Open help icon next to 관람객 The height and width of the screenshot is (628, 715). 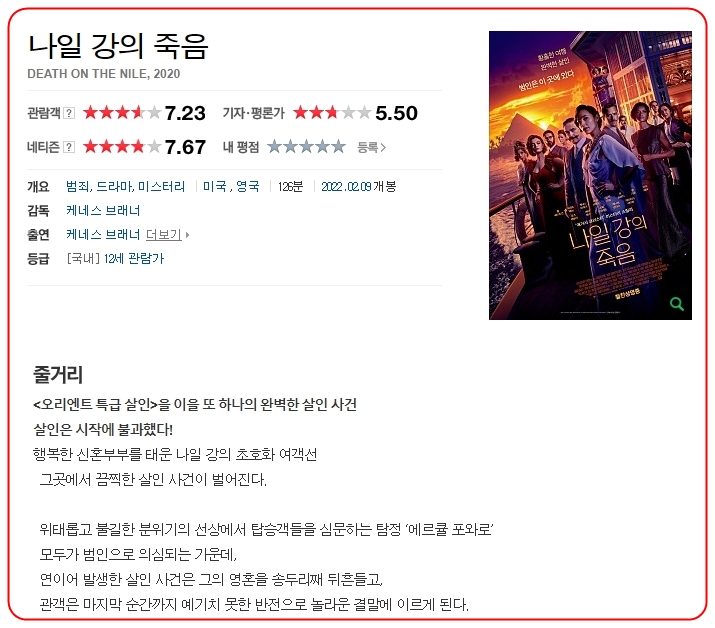pyautogui.click(x=68, y=113)
